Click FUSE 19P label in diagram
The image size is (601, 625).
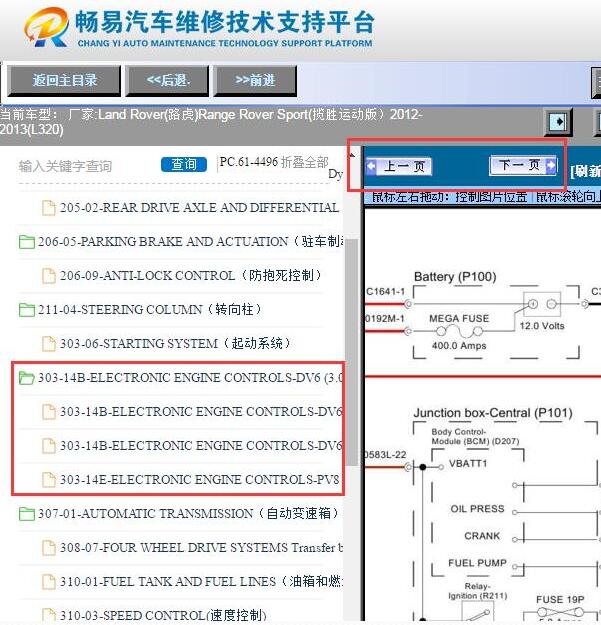pos(560,599)
